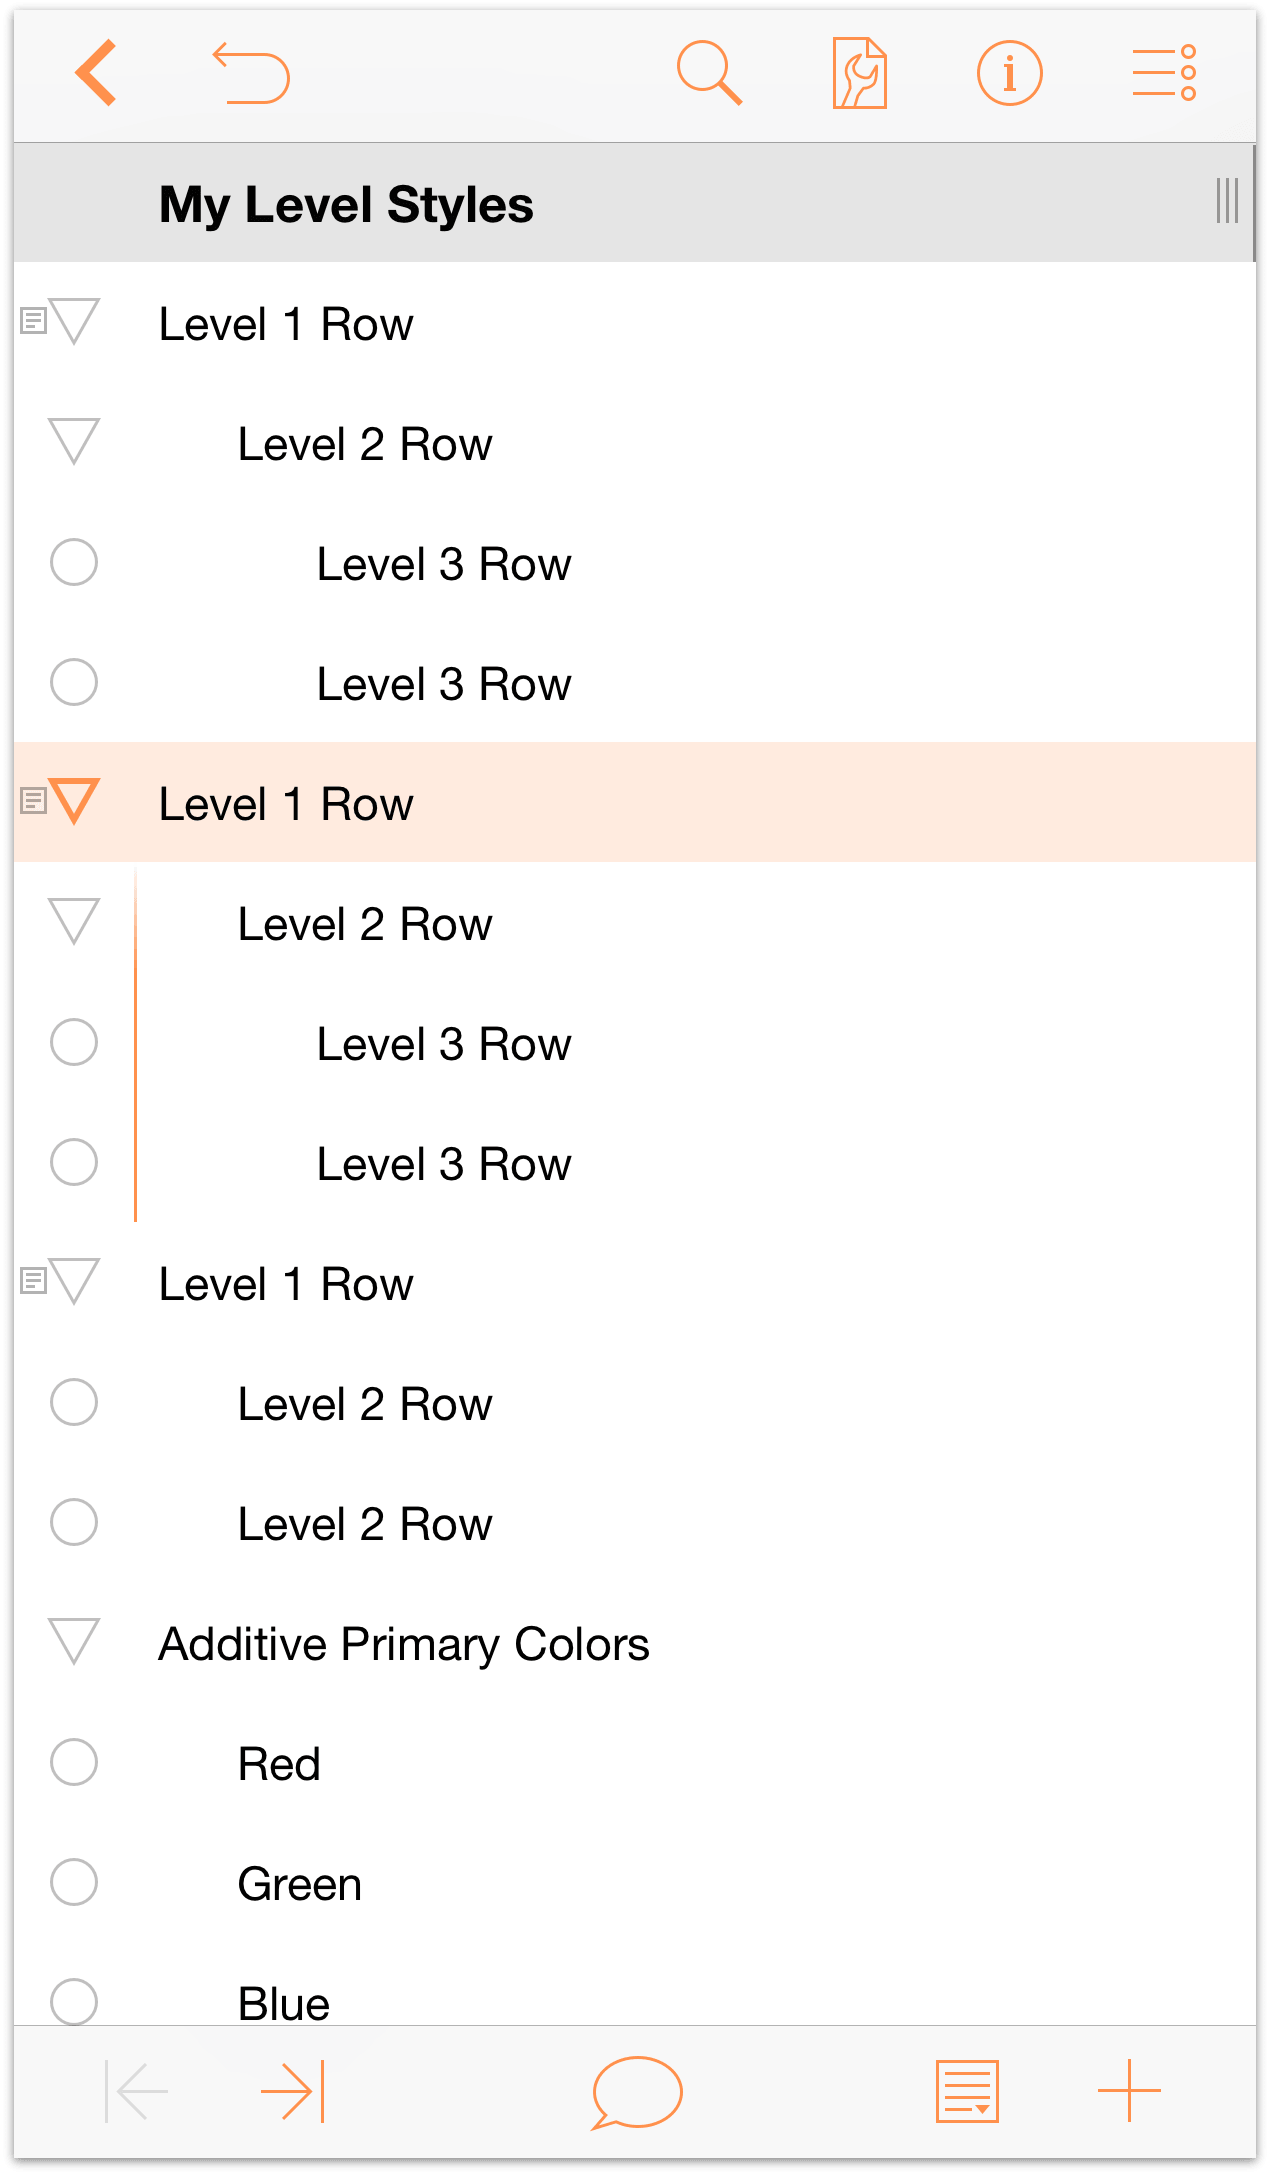Outdent row with the left arrow icon
Screen dimensions: 1270x2174
click(137, 2090)
